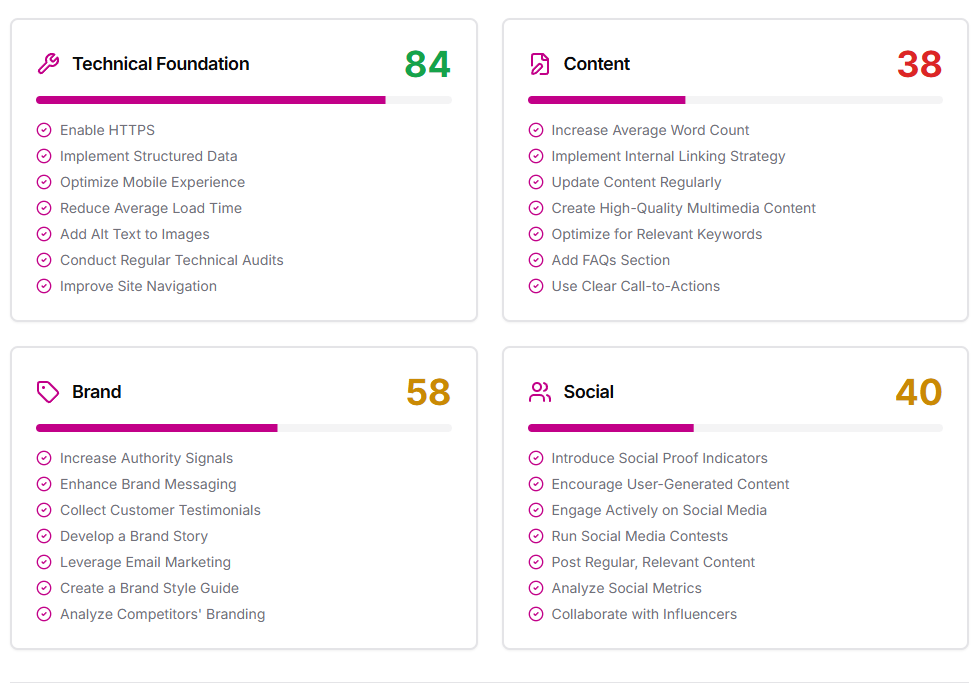Click the Brand score of 58

pos(428,392)
